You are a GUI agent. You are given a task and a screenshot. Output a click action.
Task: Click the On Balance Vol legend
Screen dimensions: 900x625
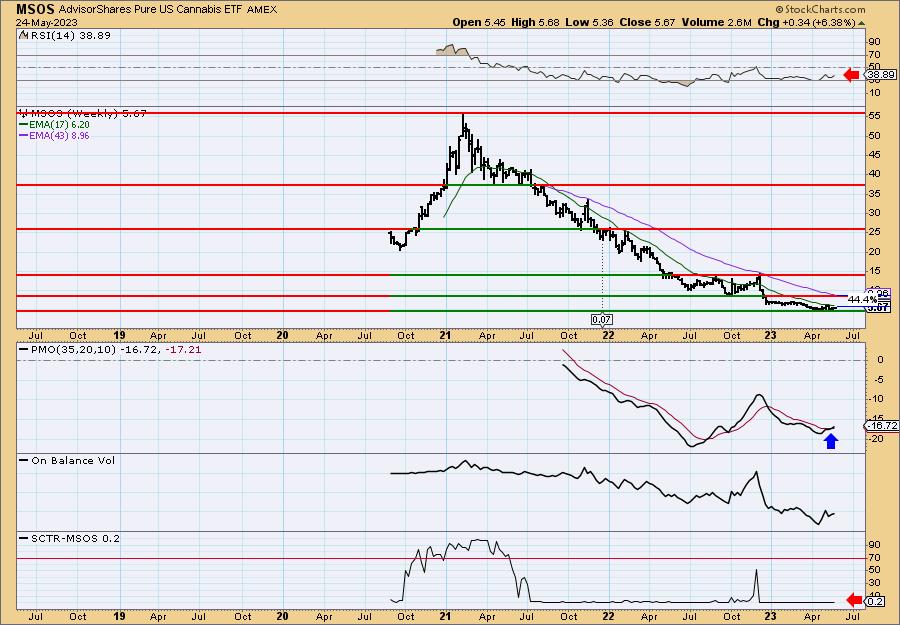[x=67, y=460]
